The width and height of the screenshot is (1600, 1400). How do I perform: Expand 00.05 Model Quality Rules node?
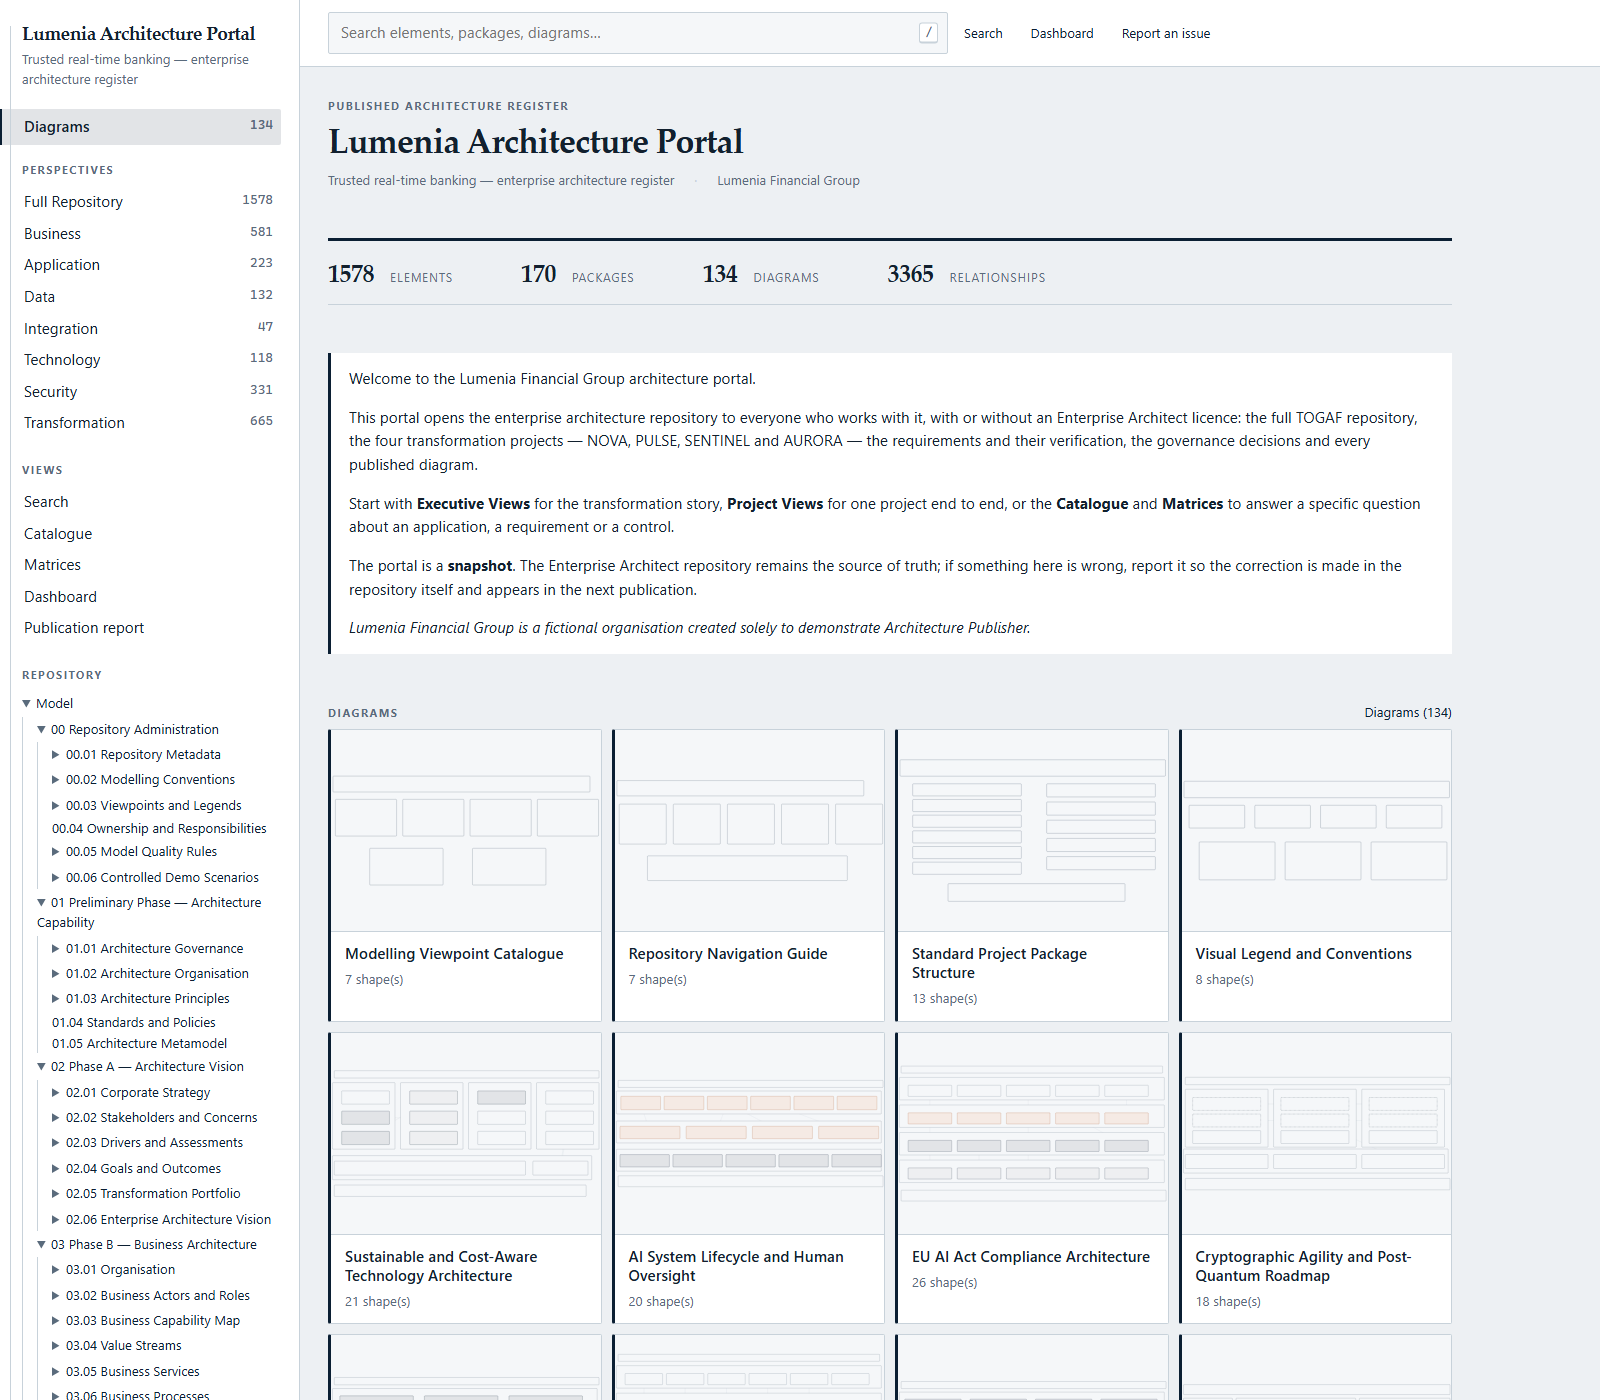[x=56, y=851]
